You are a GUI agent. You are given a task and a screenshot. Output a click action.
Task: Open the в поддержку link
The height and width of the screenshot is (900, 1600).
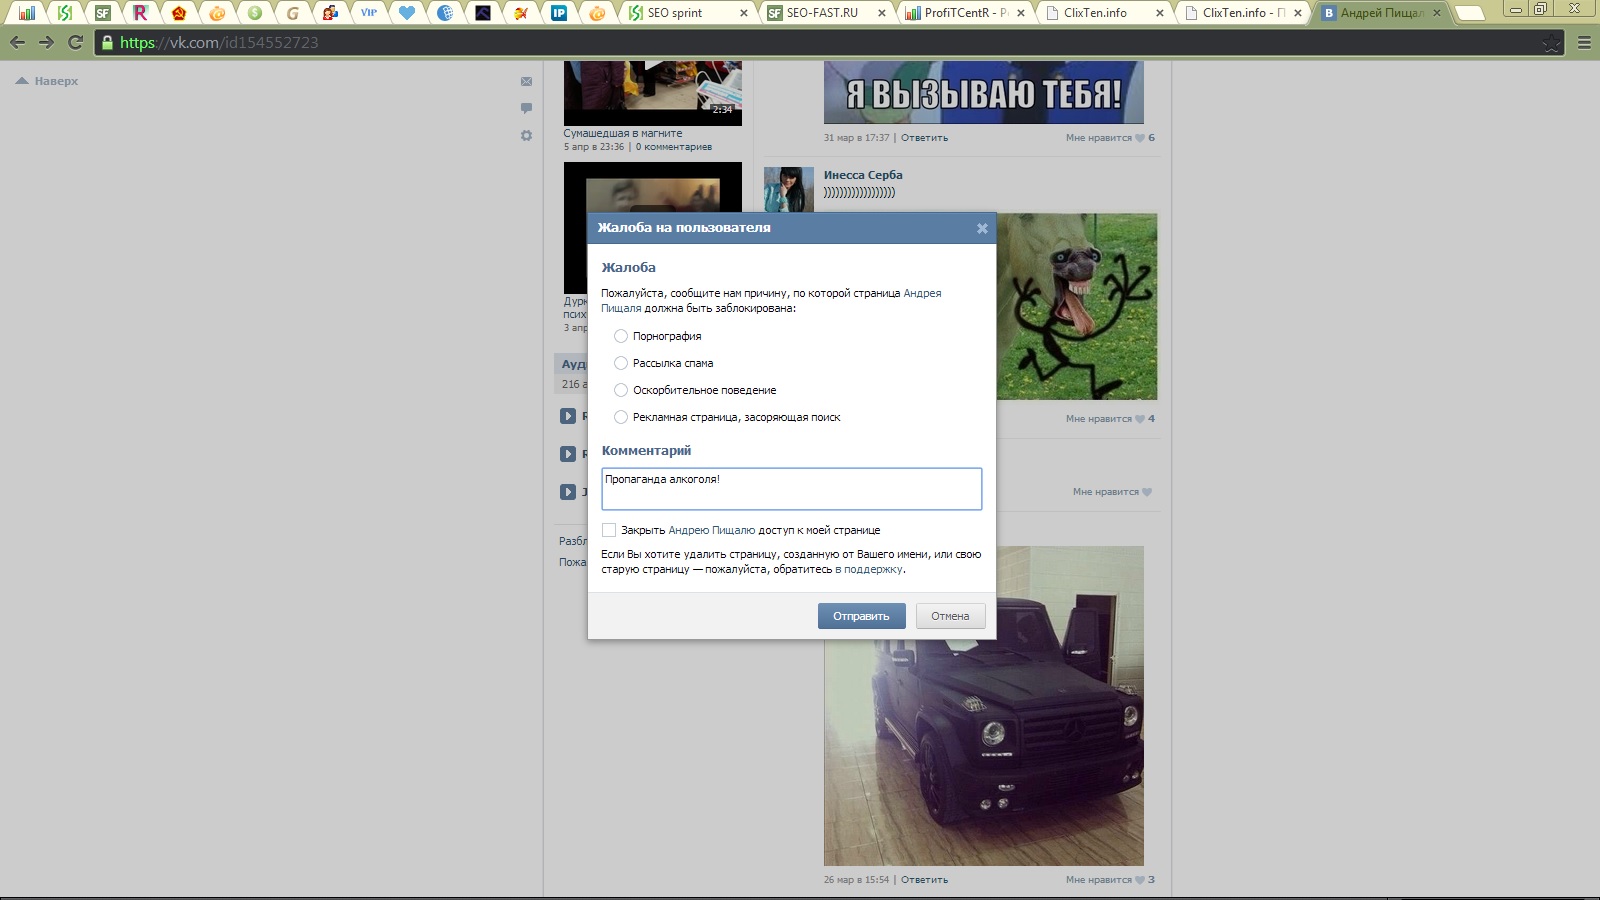tap(869, 569)
